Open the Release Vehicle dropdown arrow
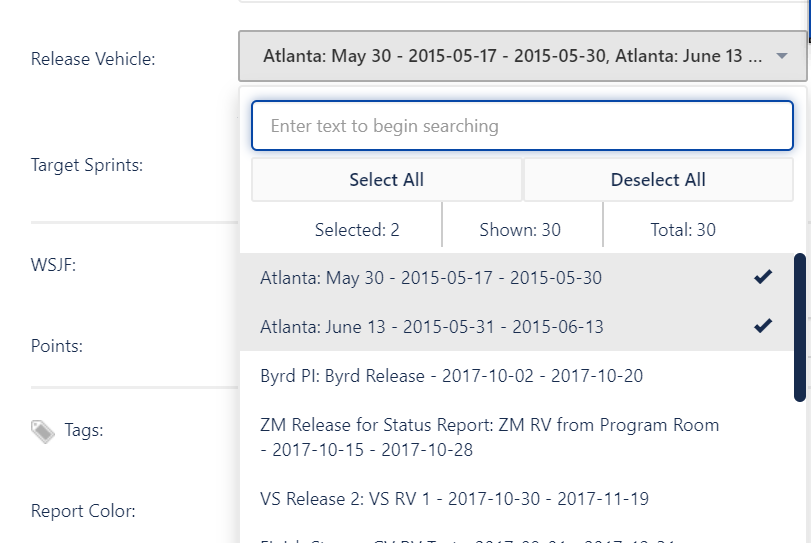Screen dimensions: 811x543 [782, 56]
